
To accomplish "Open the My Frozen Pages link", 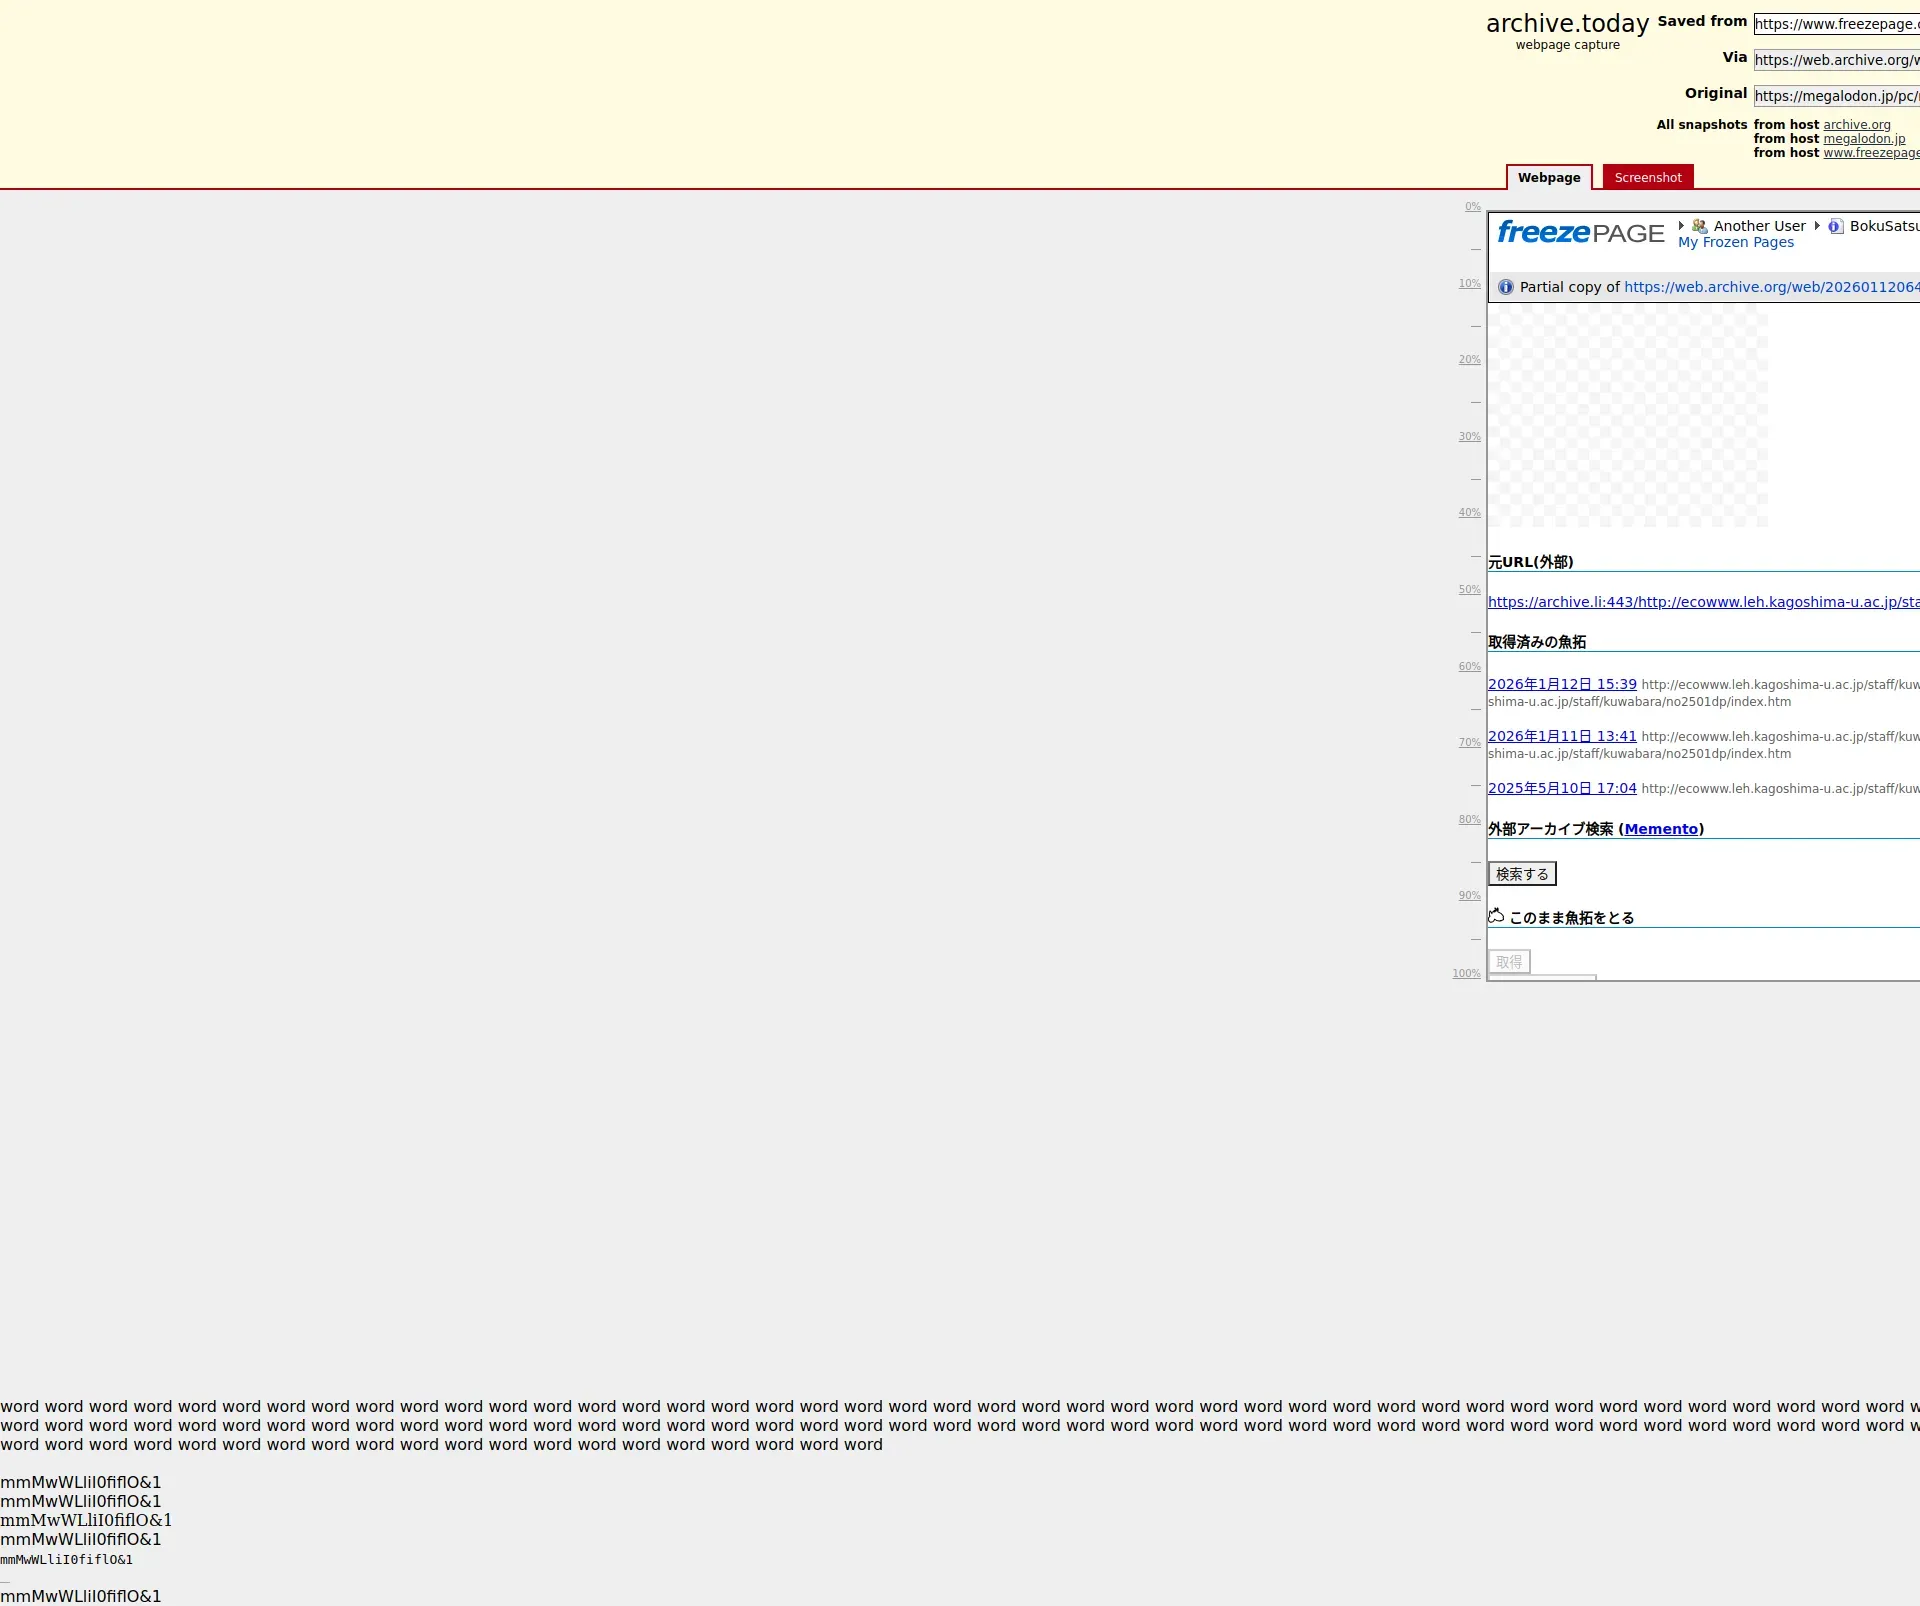I will [x=1735, y=243].
